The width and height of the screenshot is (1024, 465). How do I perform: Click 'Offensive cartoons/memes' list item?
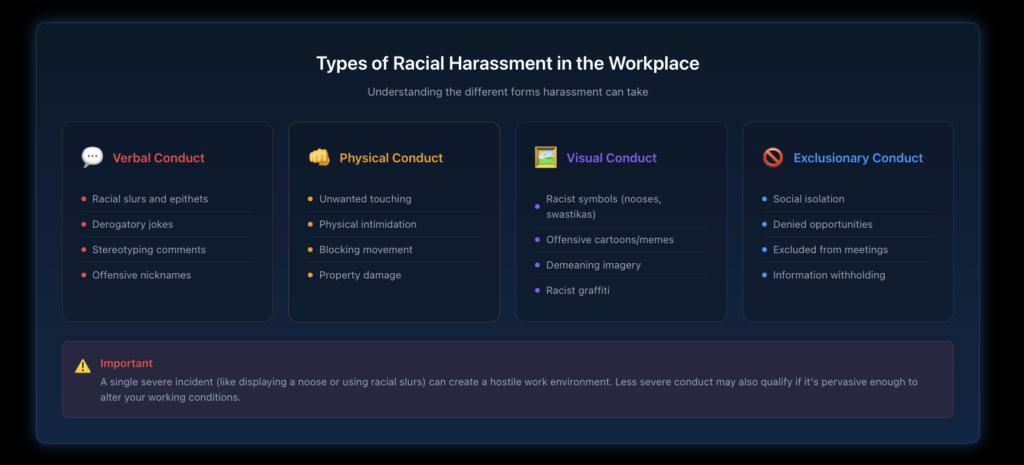[x=621, y=240]
